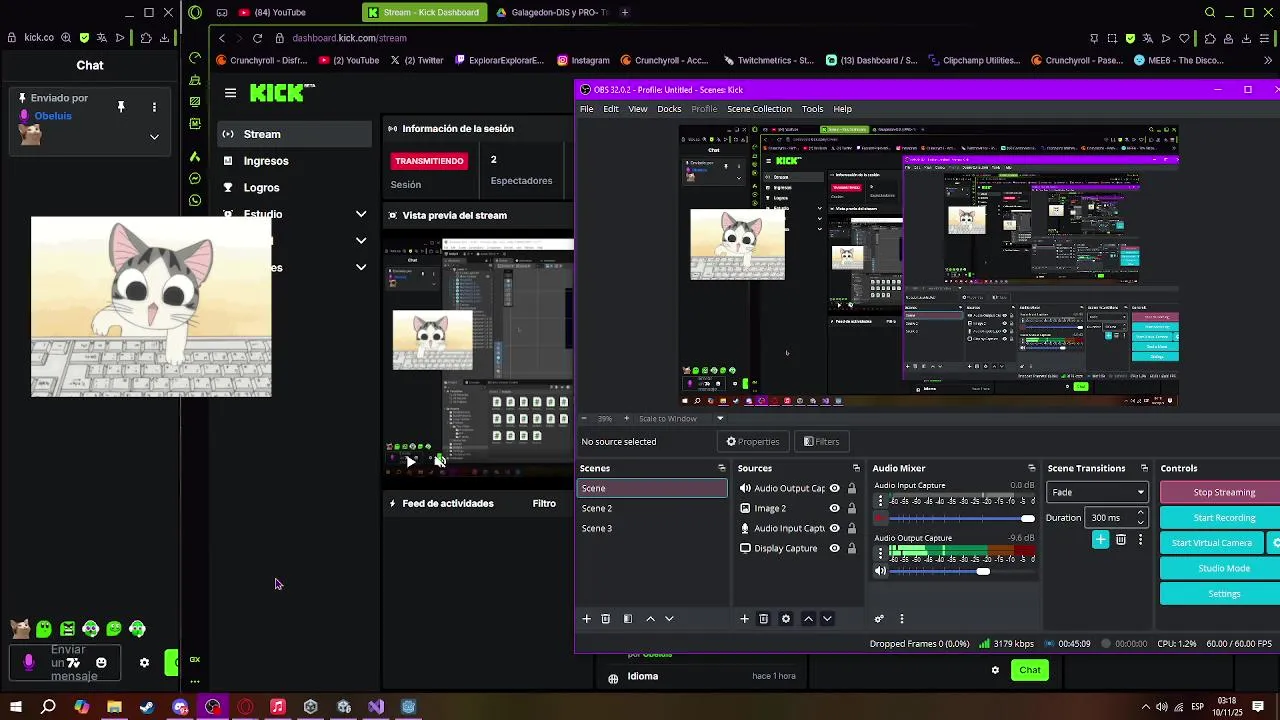This screenshot has height=720, width=1280.
Task: Remove transition with Scene Transitions trash icon
Action: point(1120,540)
